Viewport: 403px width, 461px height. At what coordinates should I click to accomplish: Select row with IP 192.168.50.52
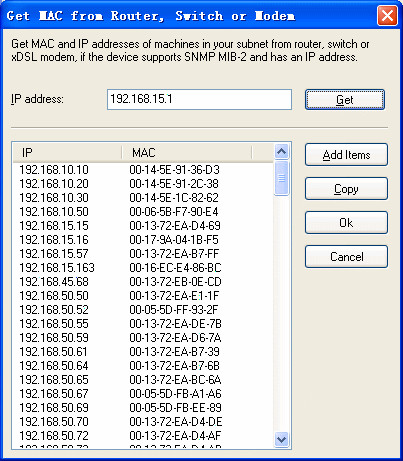tap(143, 310)
